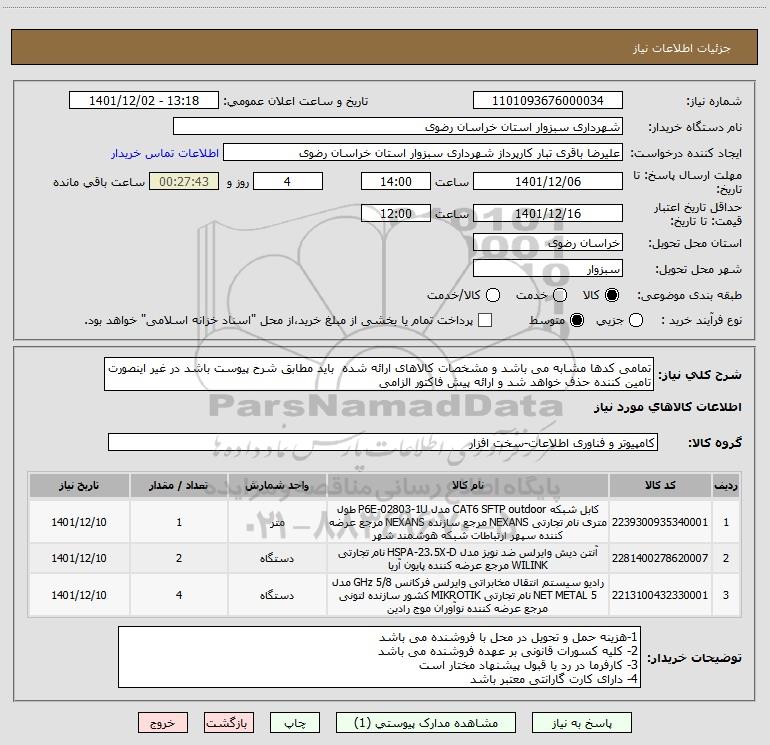Image resolution: width=770 pixels, height=745 pixels.
Task: Click item code 2213100432330001
Action: [660, 595]
